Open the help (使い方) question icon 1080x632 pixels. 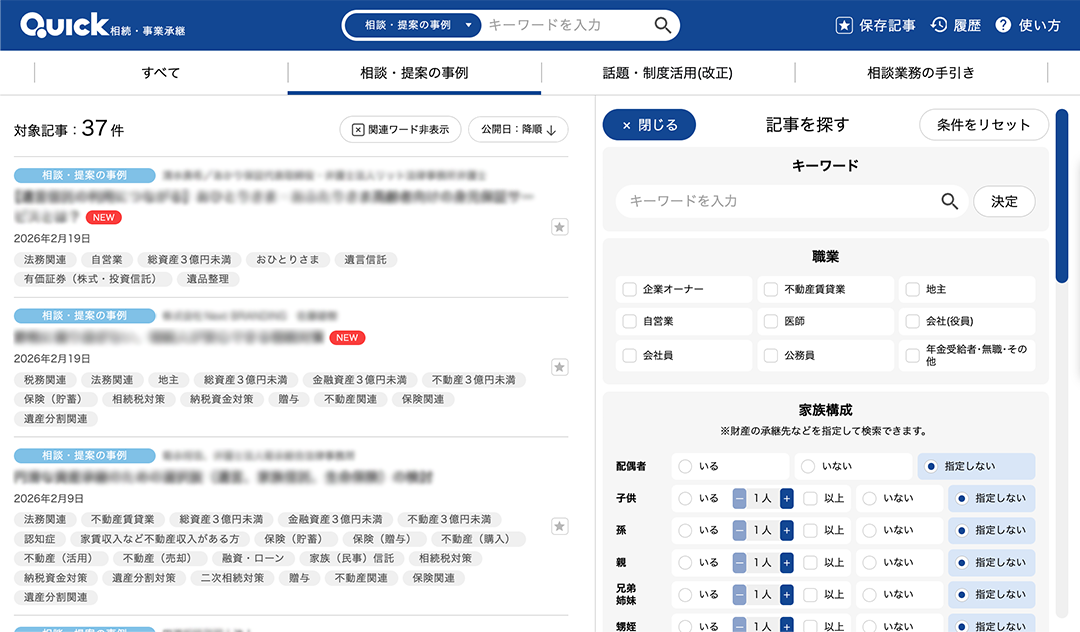pyautogui.click(x=1003, y=25)
